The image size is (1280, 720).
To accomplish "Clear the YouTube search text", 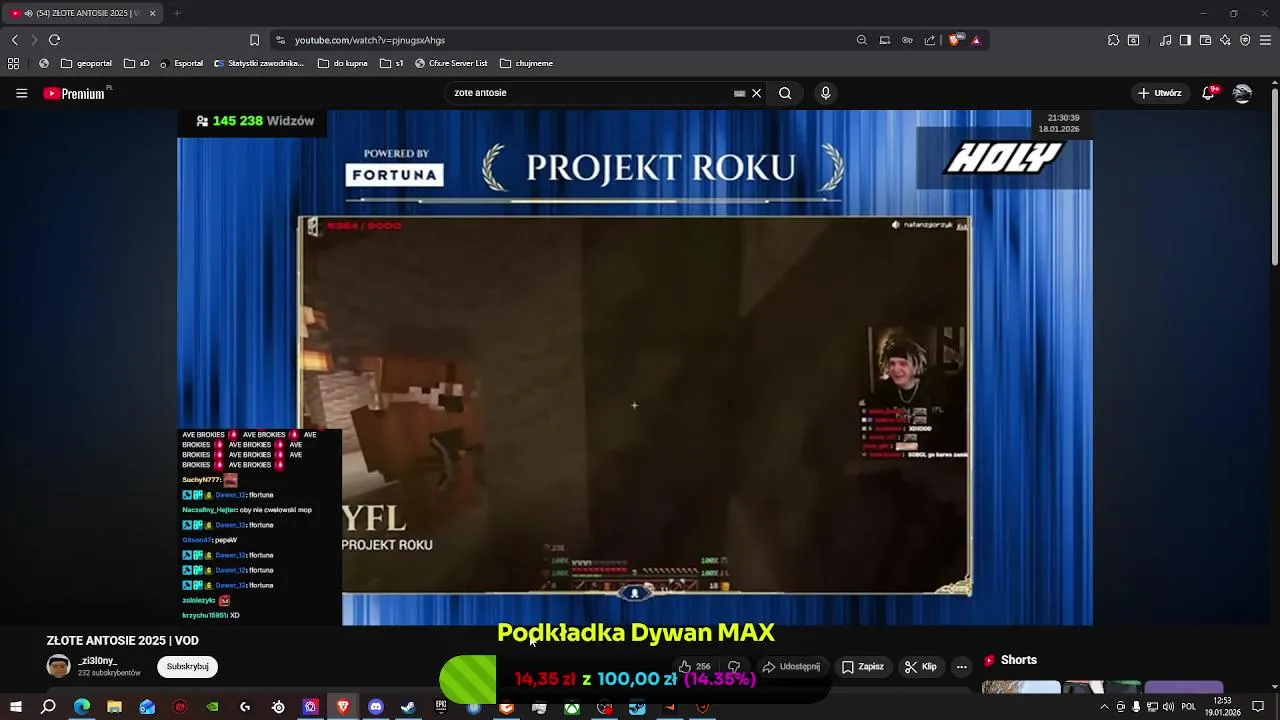I will coord(757,93).
